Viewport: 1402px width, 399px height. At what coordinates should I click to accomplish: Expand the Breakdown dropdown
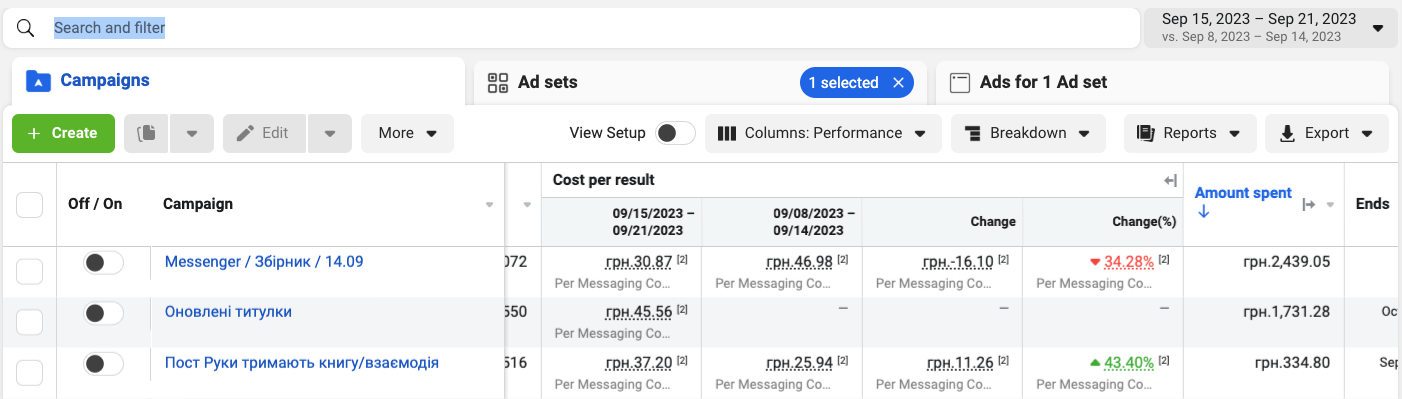coord(1028,133)
